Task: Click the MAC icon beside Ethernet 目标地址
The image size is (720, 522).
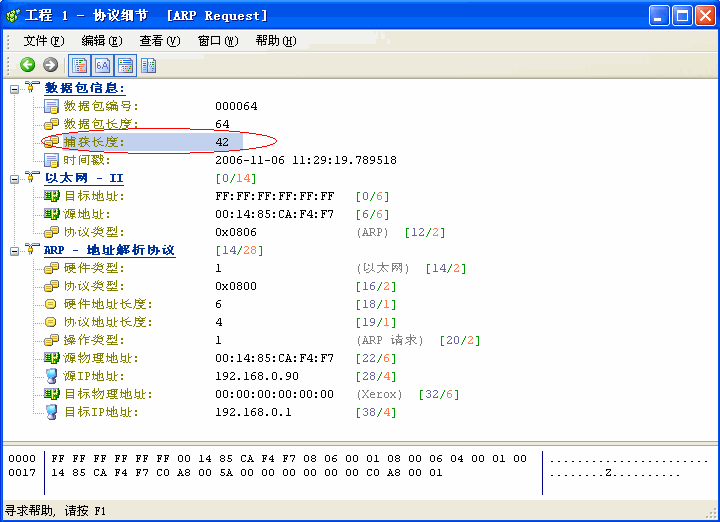Action: tap(51, 196)
